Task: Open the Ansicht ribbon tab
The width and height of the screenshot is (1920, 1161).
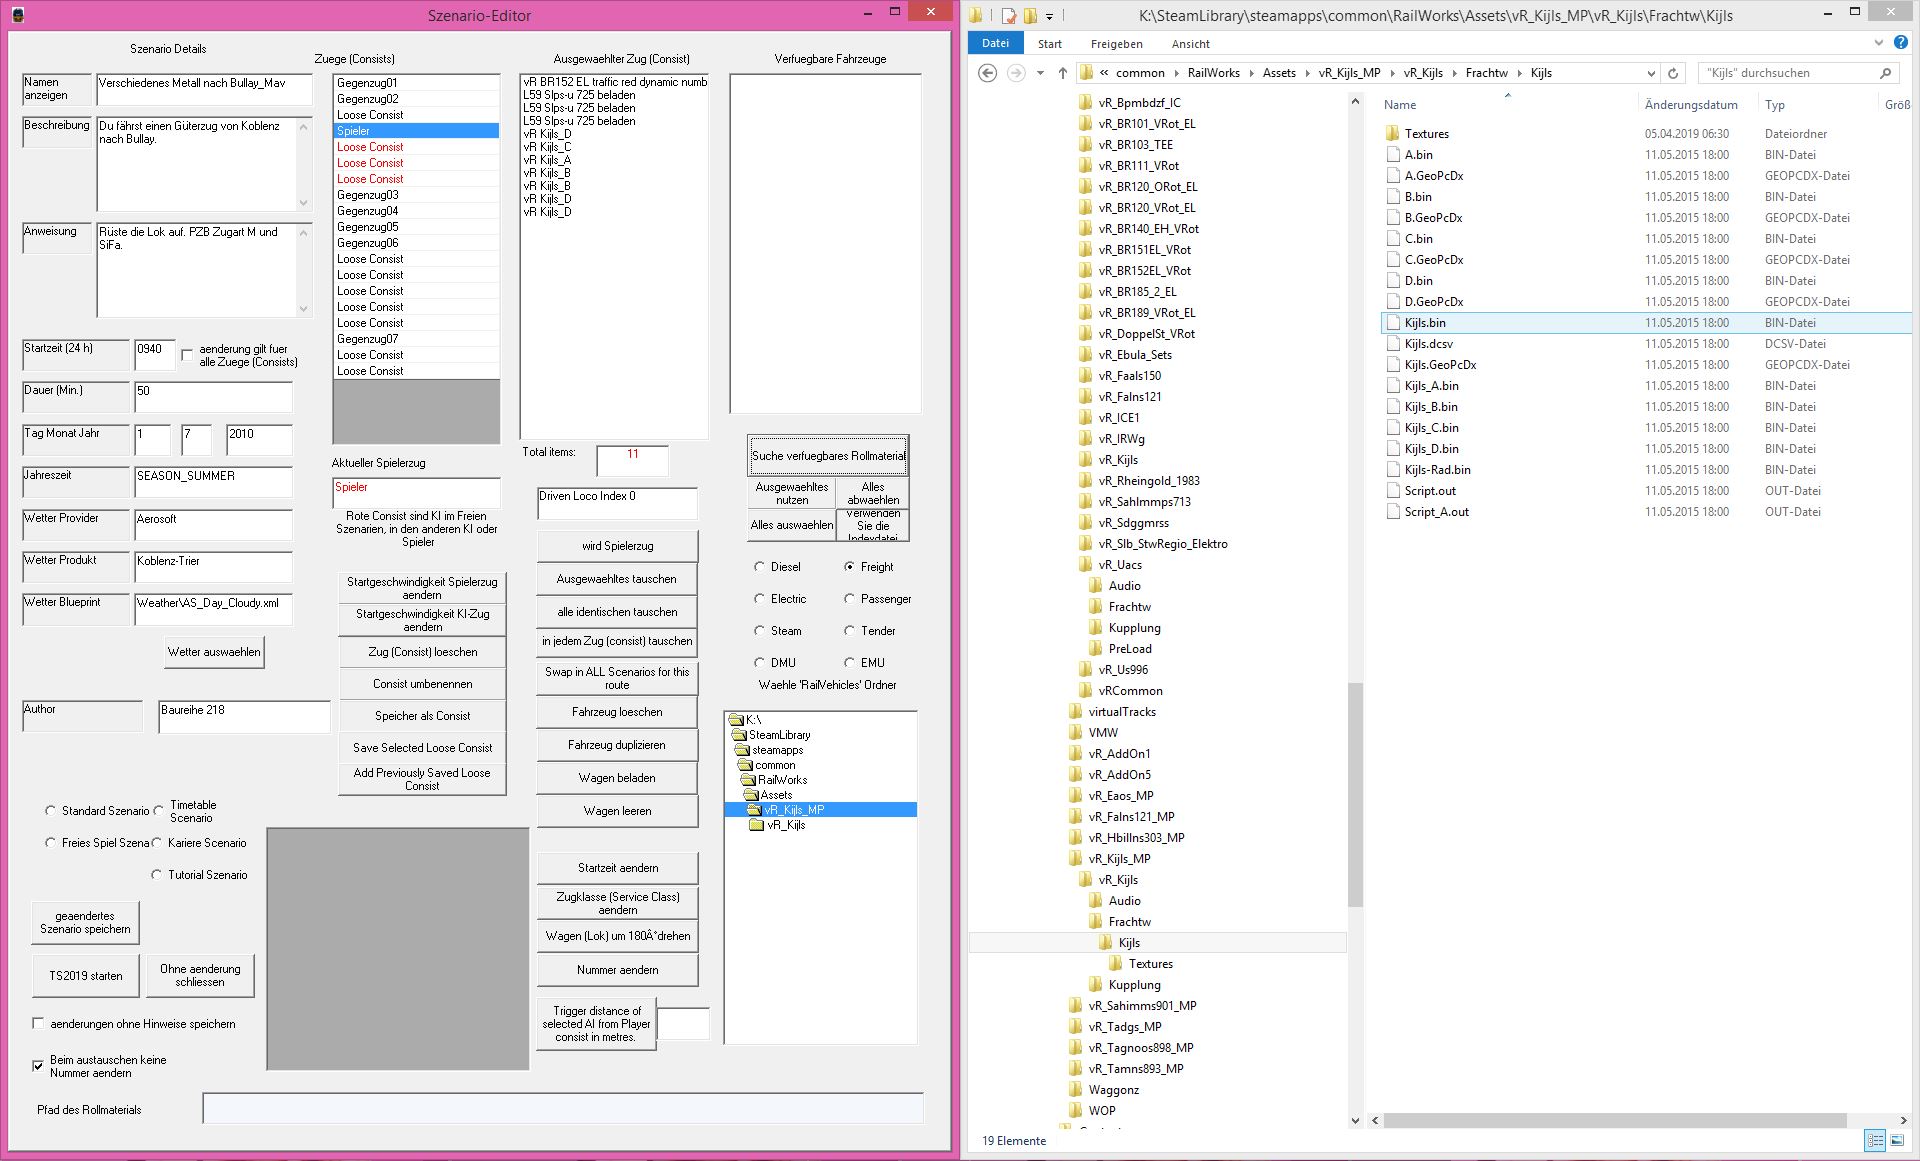Action: click(x=1190, y=44)
